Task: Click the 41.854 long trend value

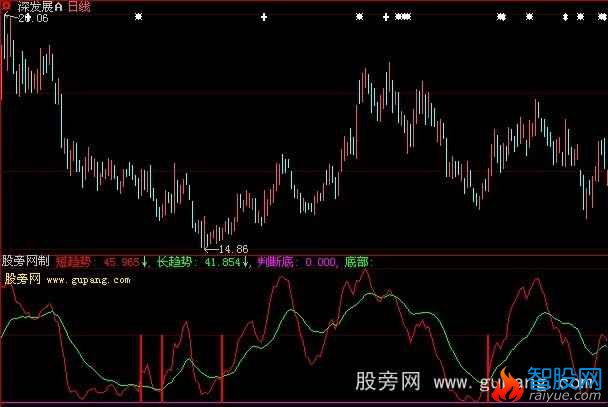Action: 223,262
